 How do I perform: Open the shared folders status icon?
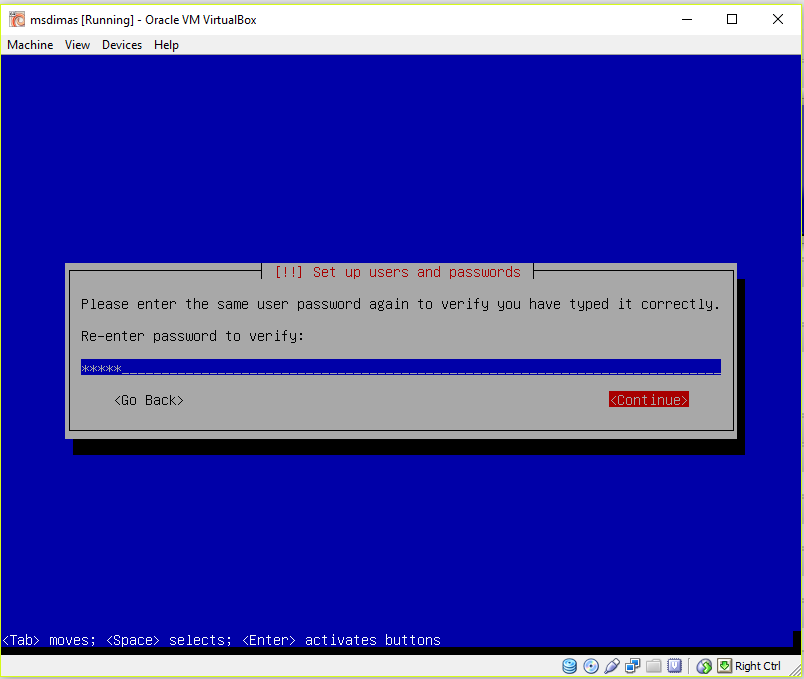(x=654, y=666)
